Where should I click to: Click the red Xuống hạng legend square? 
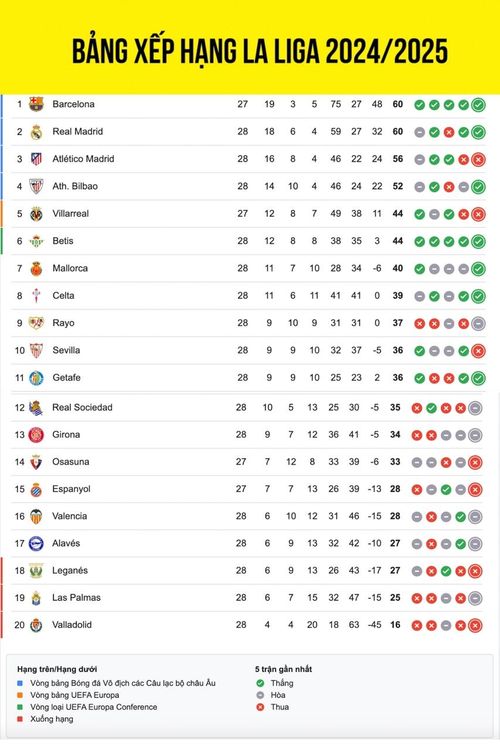pos(20,719)
